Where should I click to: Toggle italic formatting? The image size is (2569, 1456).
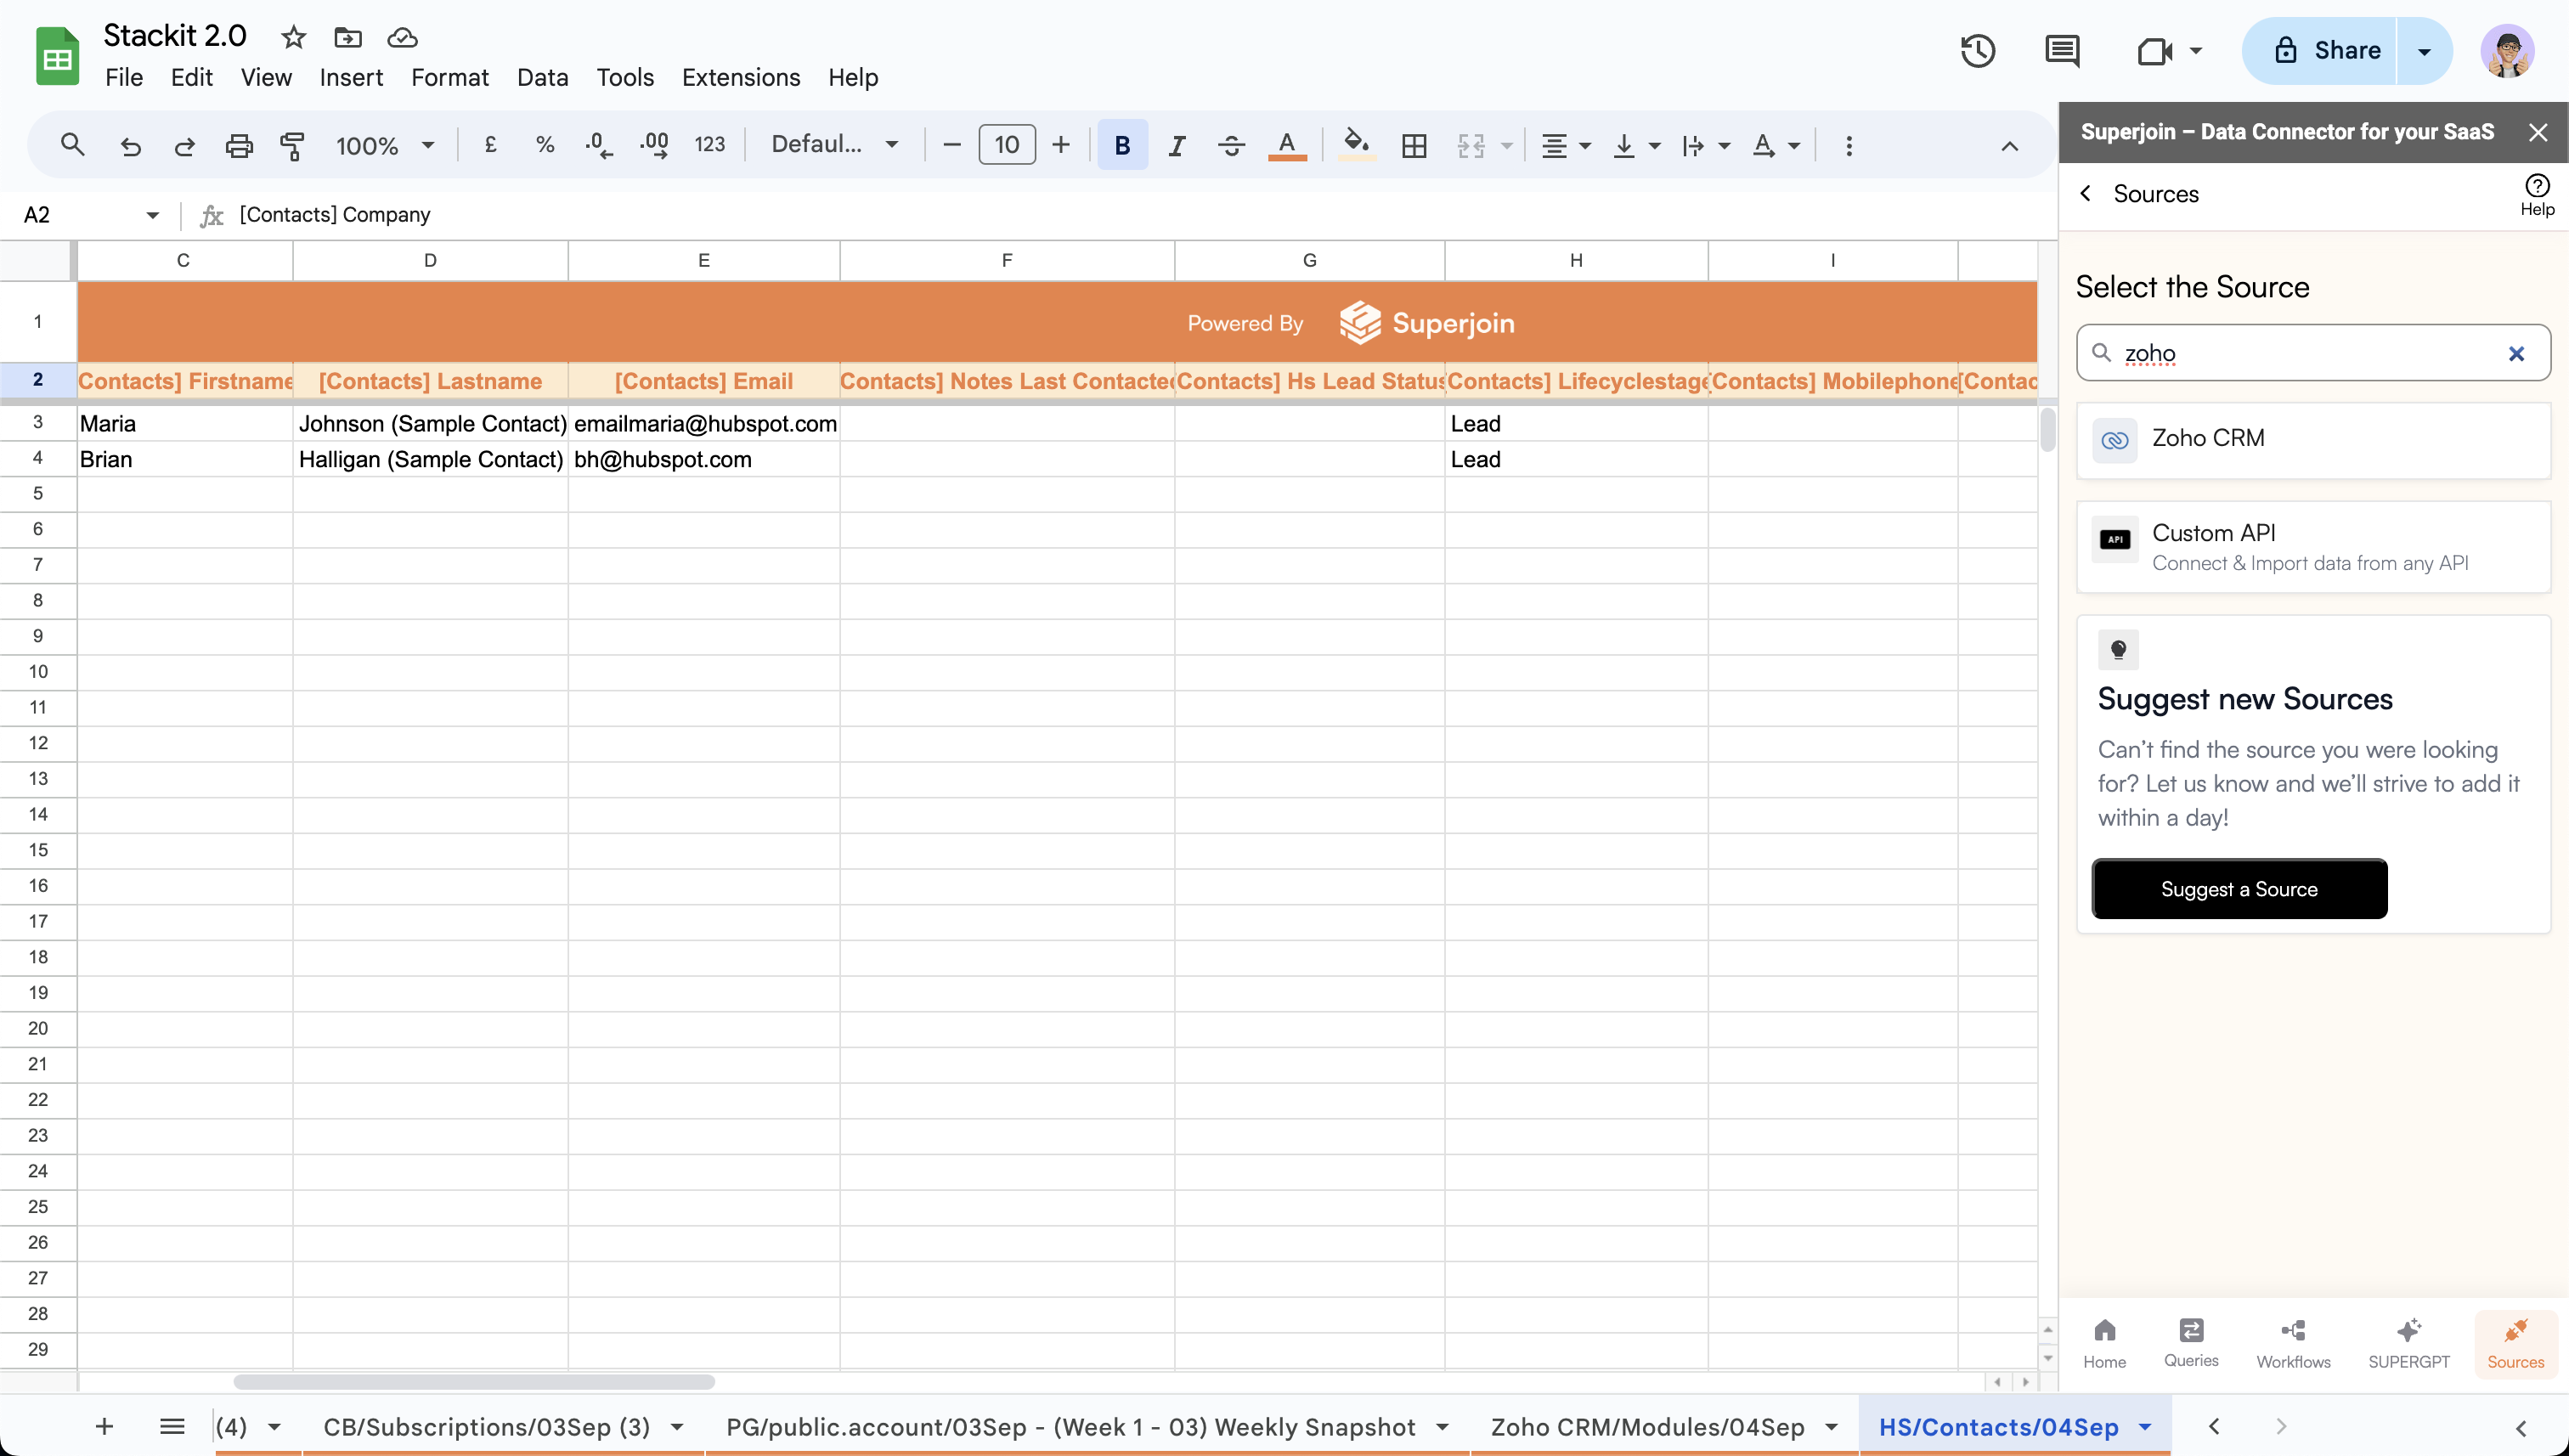[1177, 146]
